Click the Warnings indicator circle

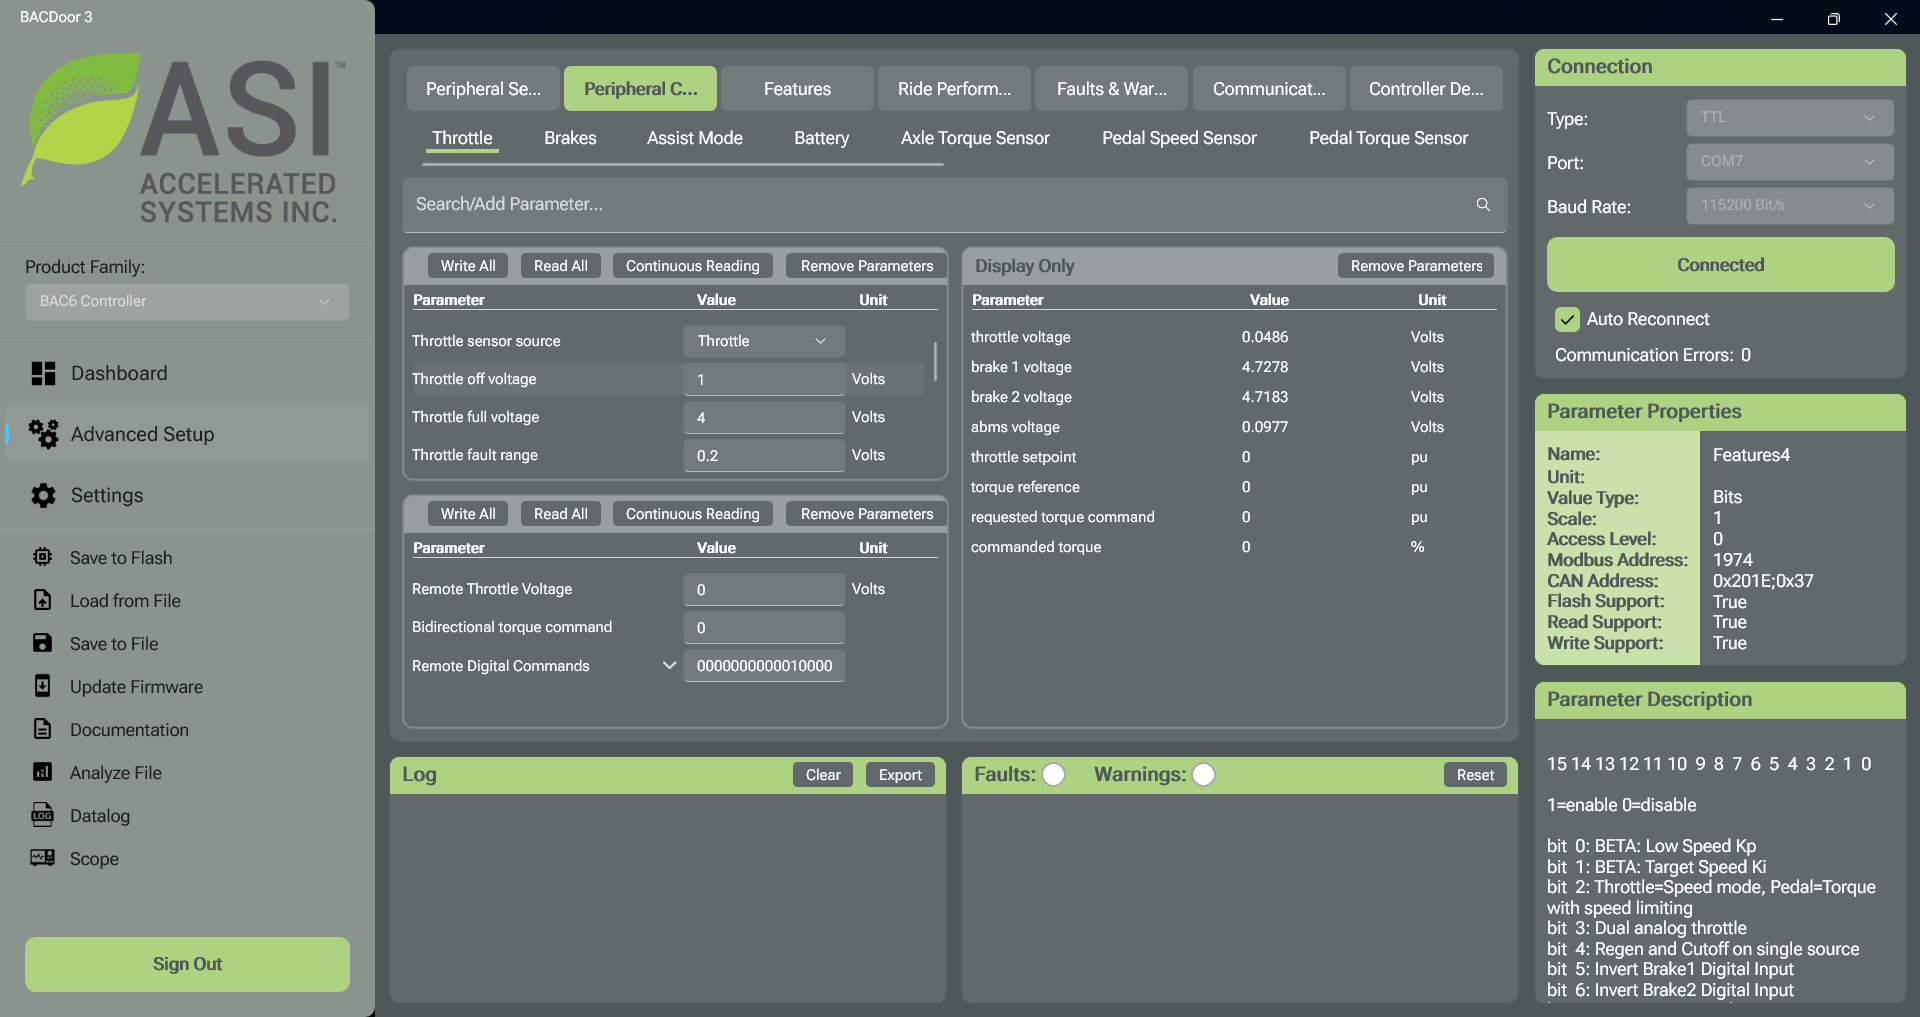[1203, 775]
